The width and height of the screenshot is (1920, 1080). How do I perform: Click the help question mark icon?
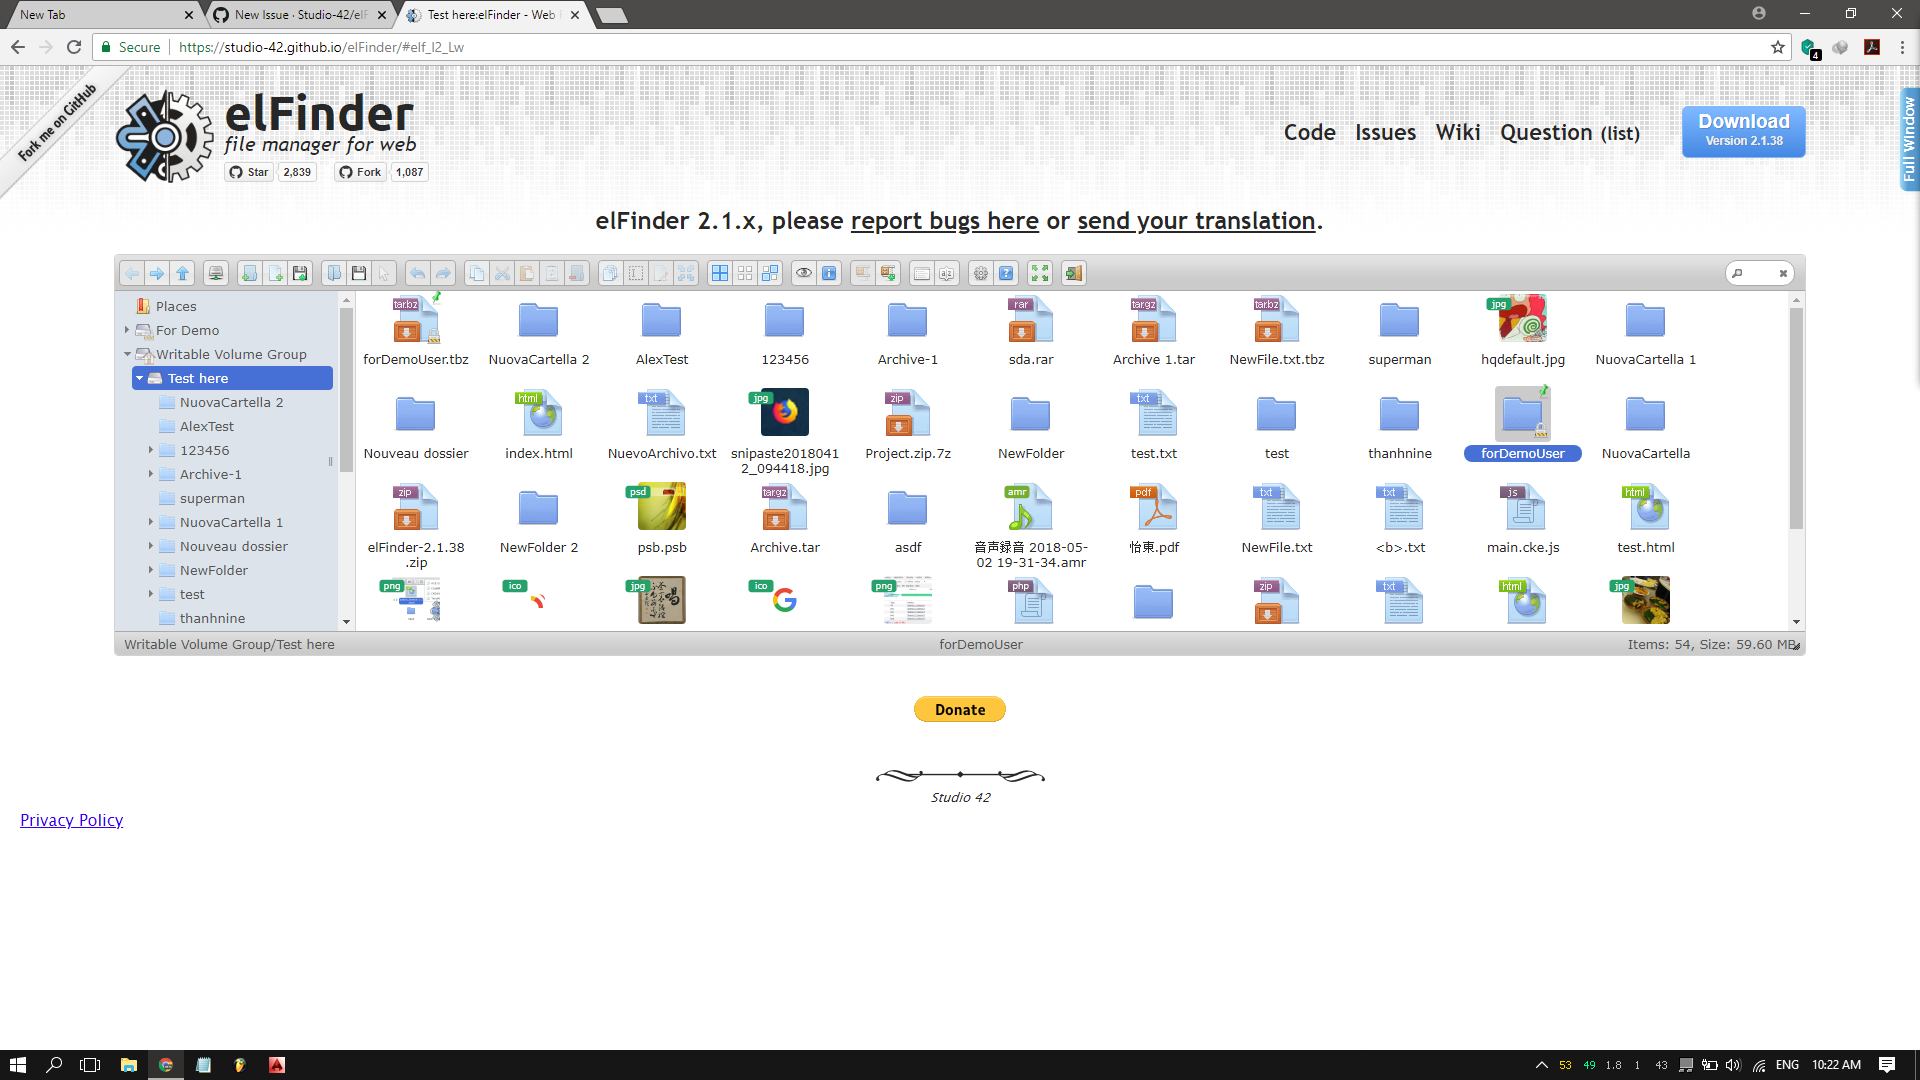coord(1006,273)
